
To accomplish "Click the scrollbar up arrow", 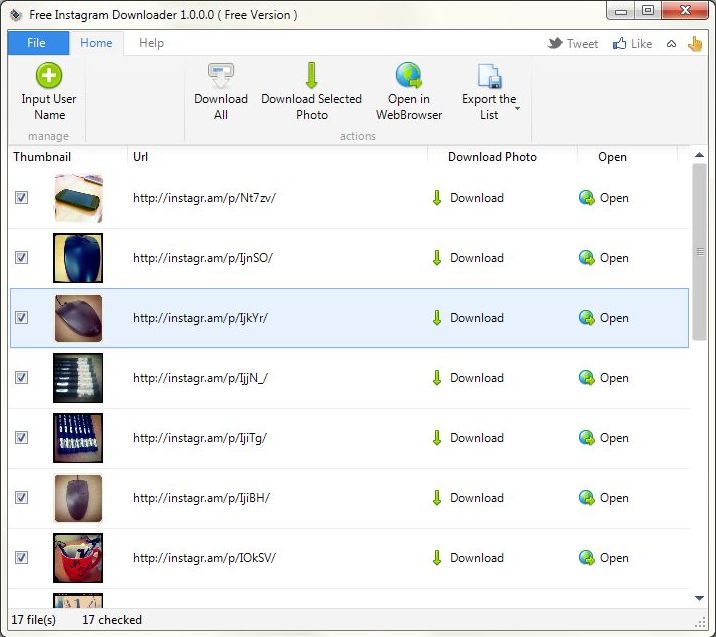I will click(x=700, y=155).
